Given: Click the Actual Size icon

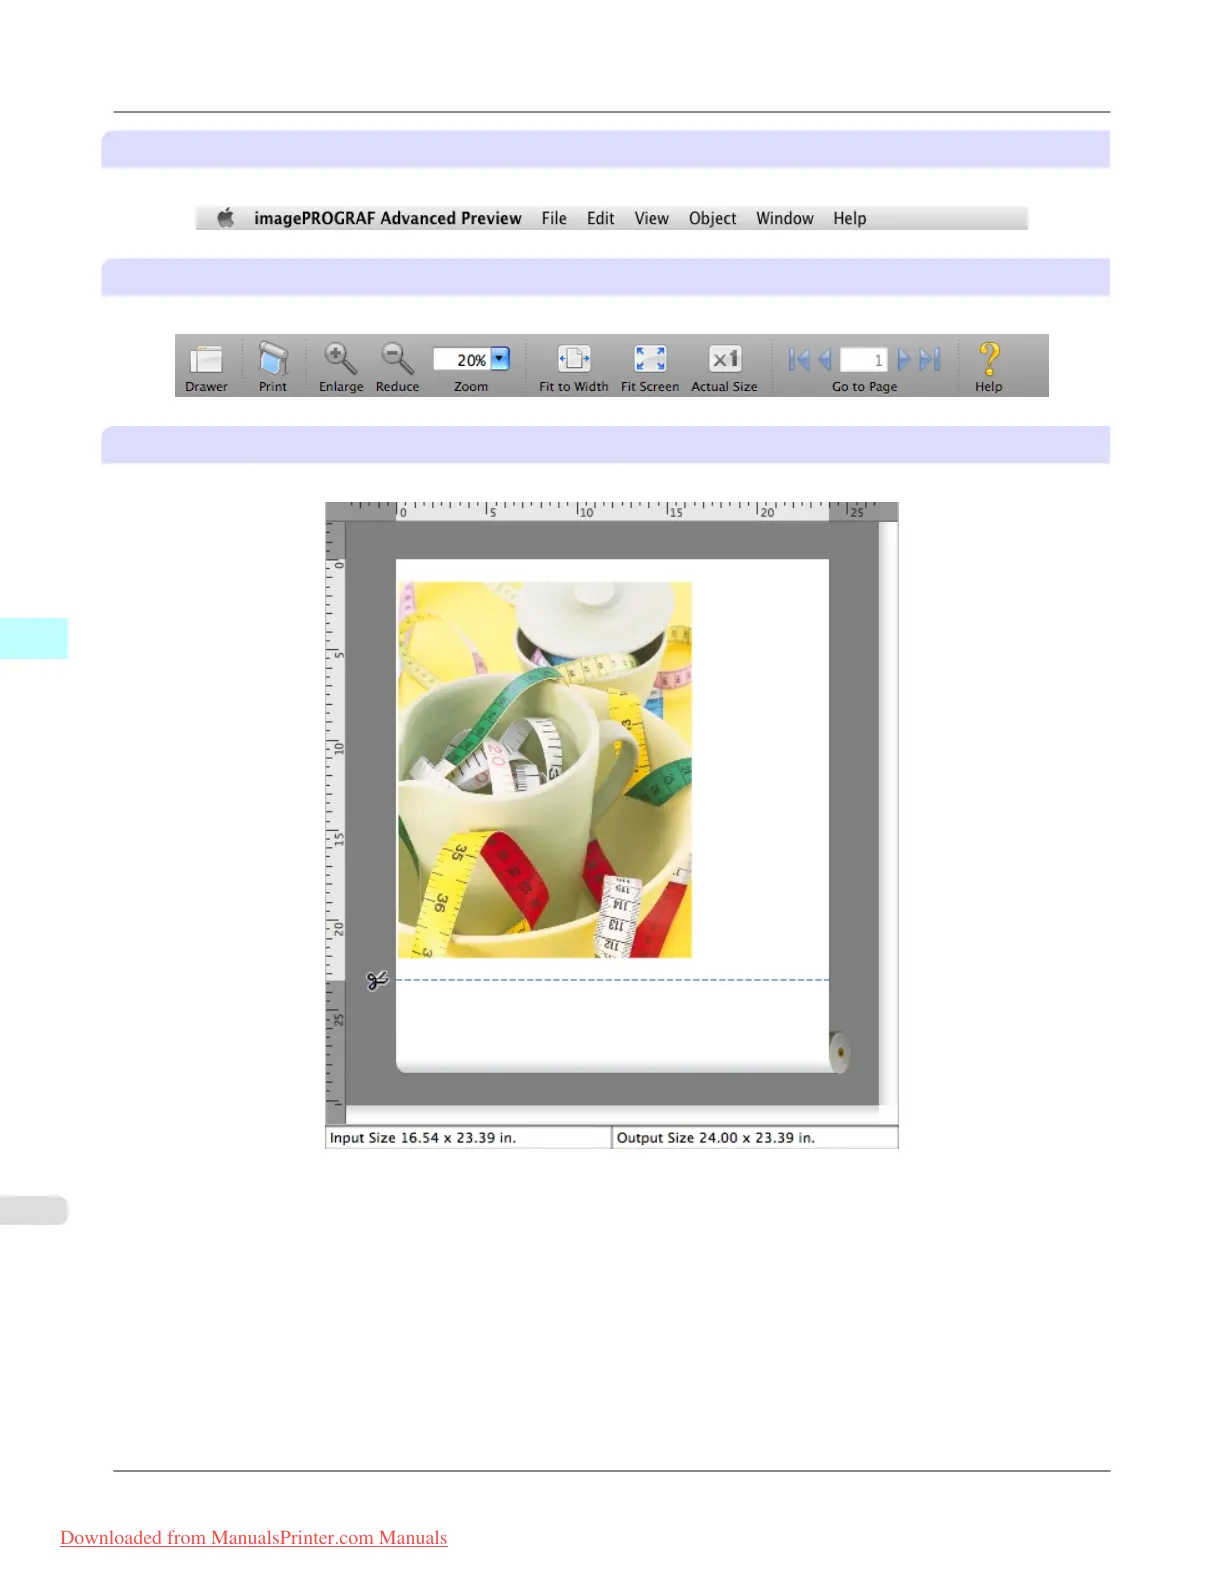Looking at the screenshot, I should (725, 358).
